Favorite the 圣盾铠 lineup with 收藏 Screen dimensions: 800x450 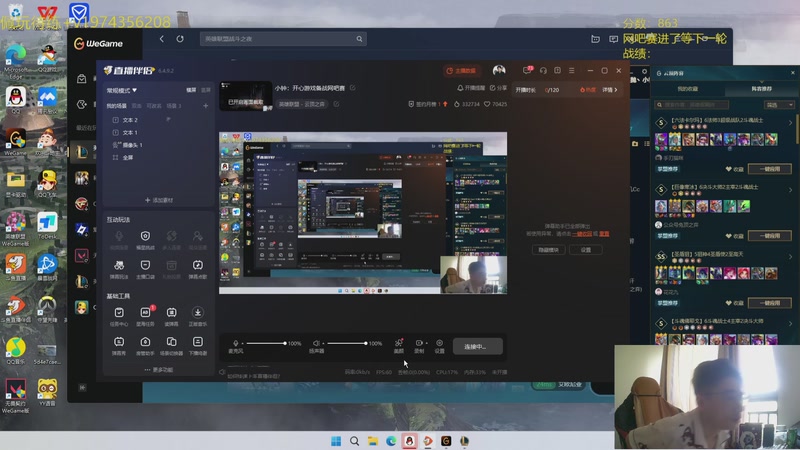[x=734, y=303]
